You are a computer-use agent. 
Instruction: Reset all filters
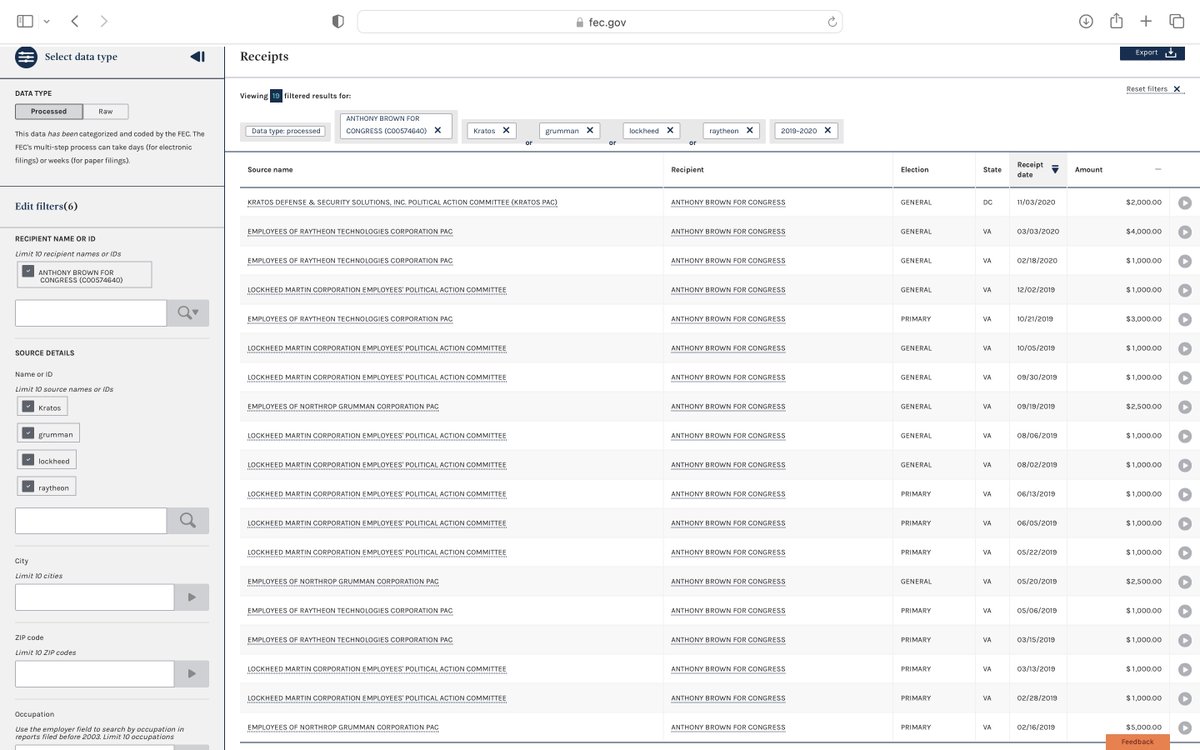pos(1155,89)
